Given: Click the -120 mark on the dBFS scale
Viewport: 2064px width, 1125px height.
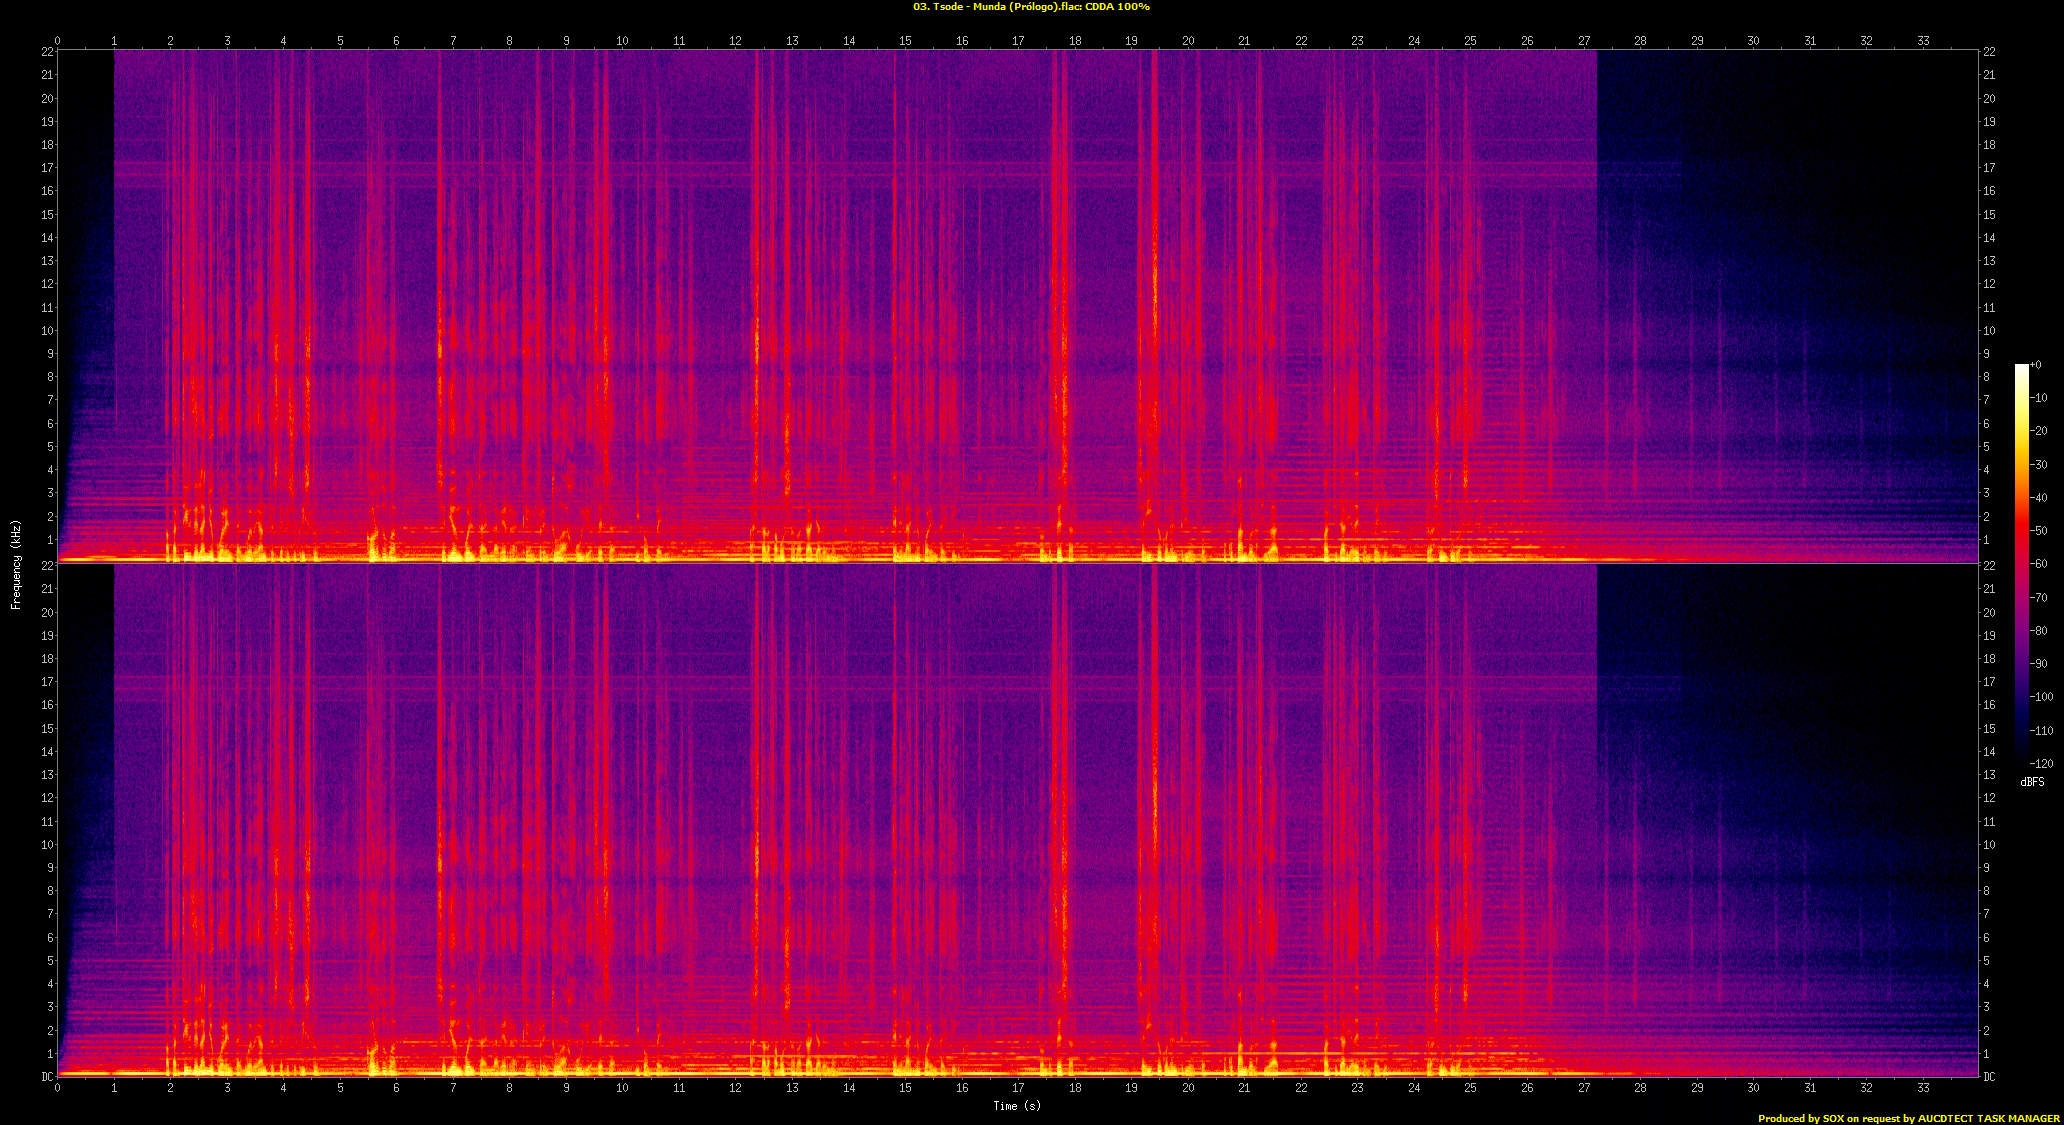Looking at the screenshot, I should pyautogui.click(x=2041, y=763).
